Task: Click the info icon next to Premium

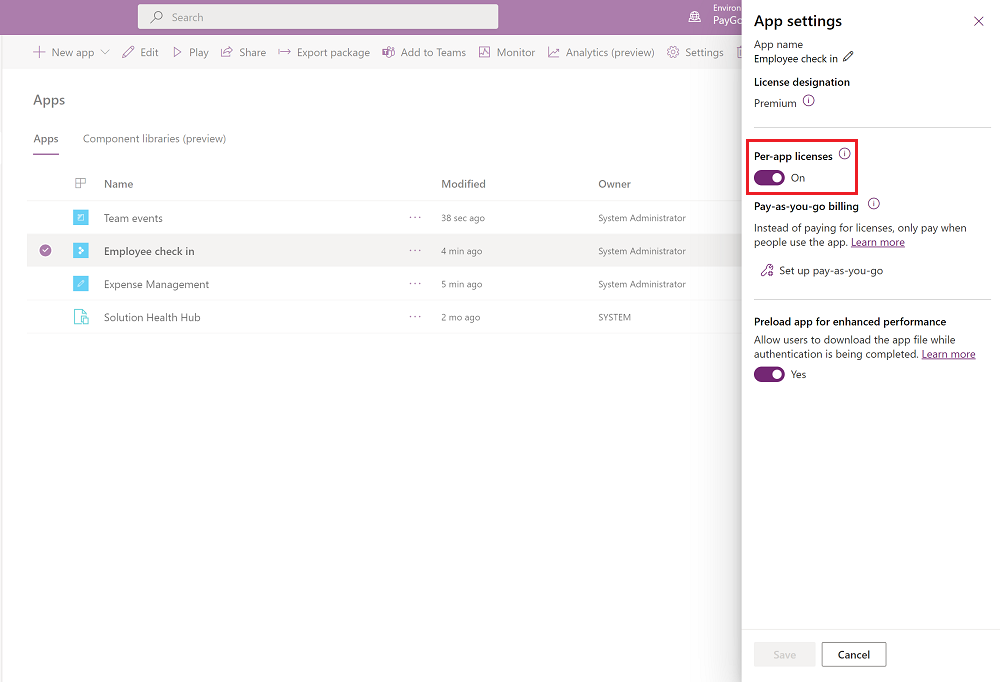Action: [809, 102]
